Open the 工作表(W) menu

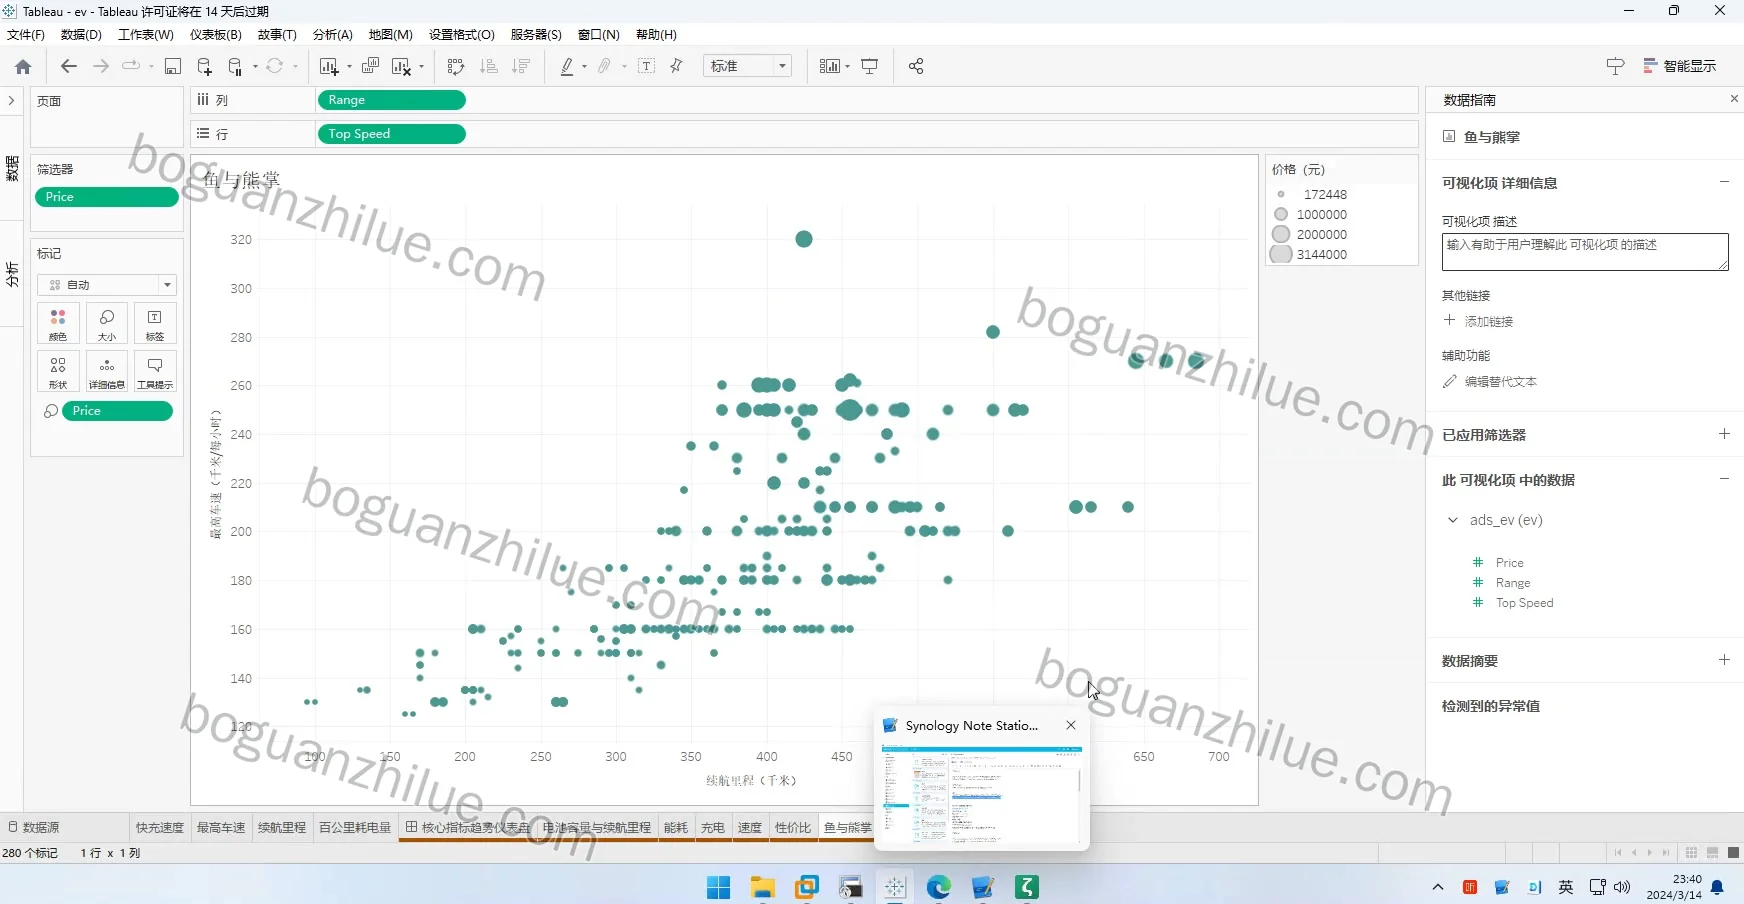pyautogui.click(x=146, y=34)
